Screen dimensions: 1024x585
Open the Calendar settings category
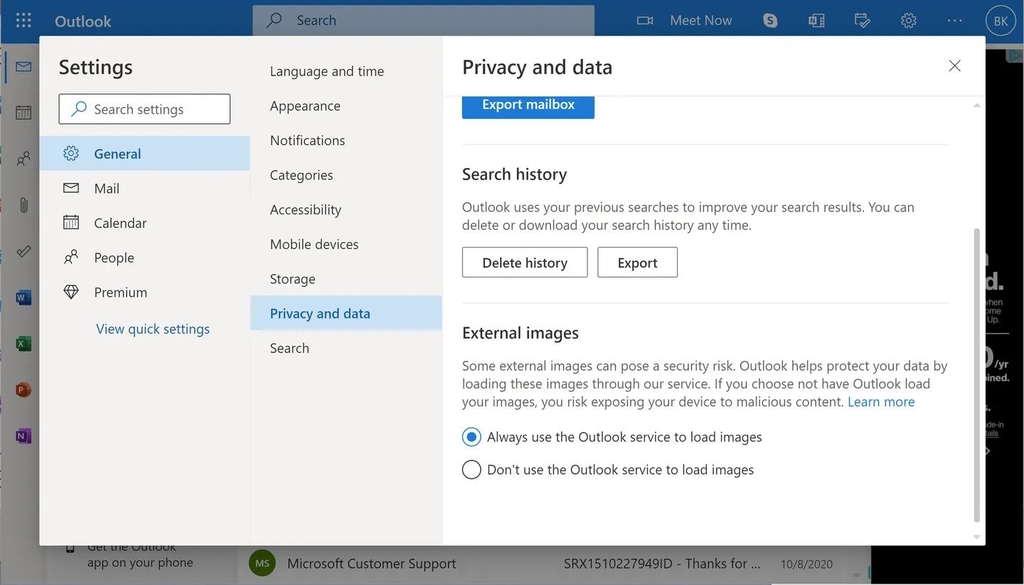click(145, 223)
